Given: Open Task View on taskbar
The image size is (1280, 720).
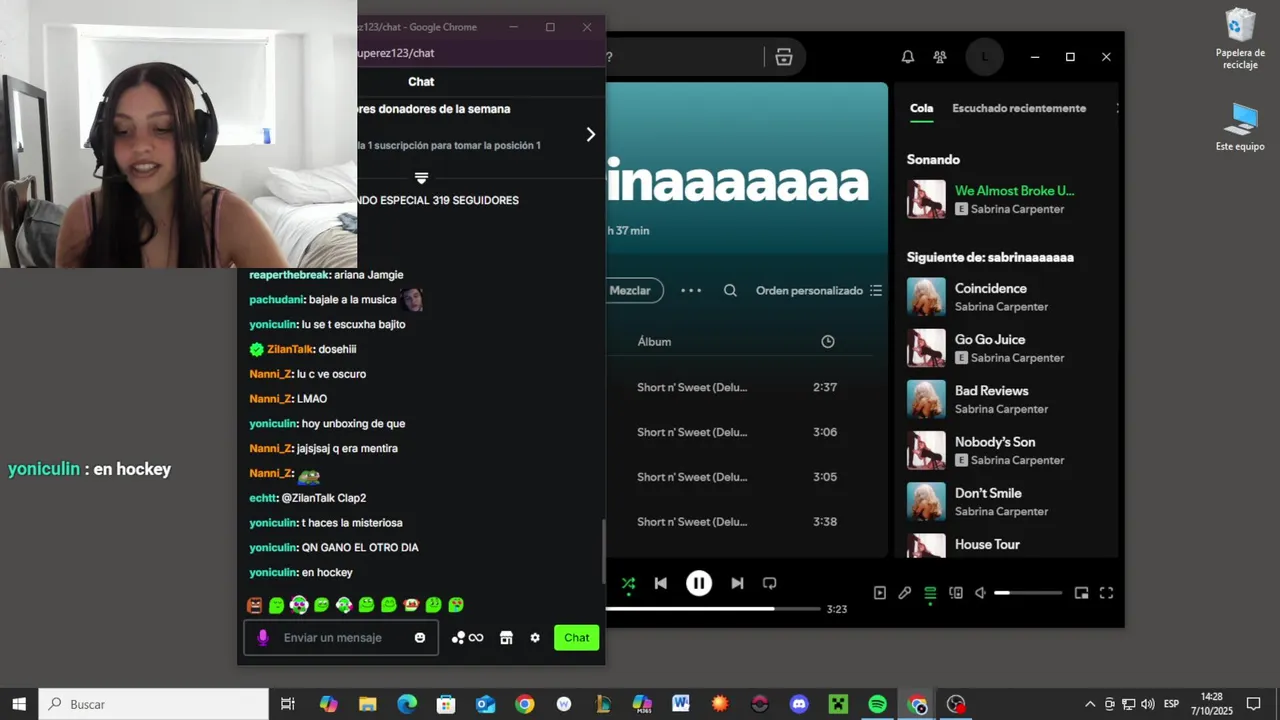Looking at the screenshot, I should (x=288, y=704).
